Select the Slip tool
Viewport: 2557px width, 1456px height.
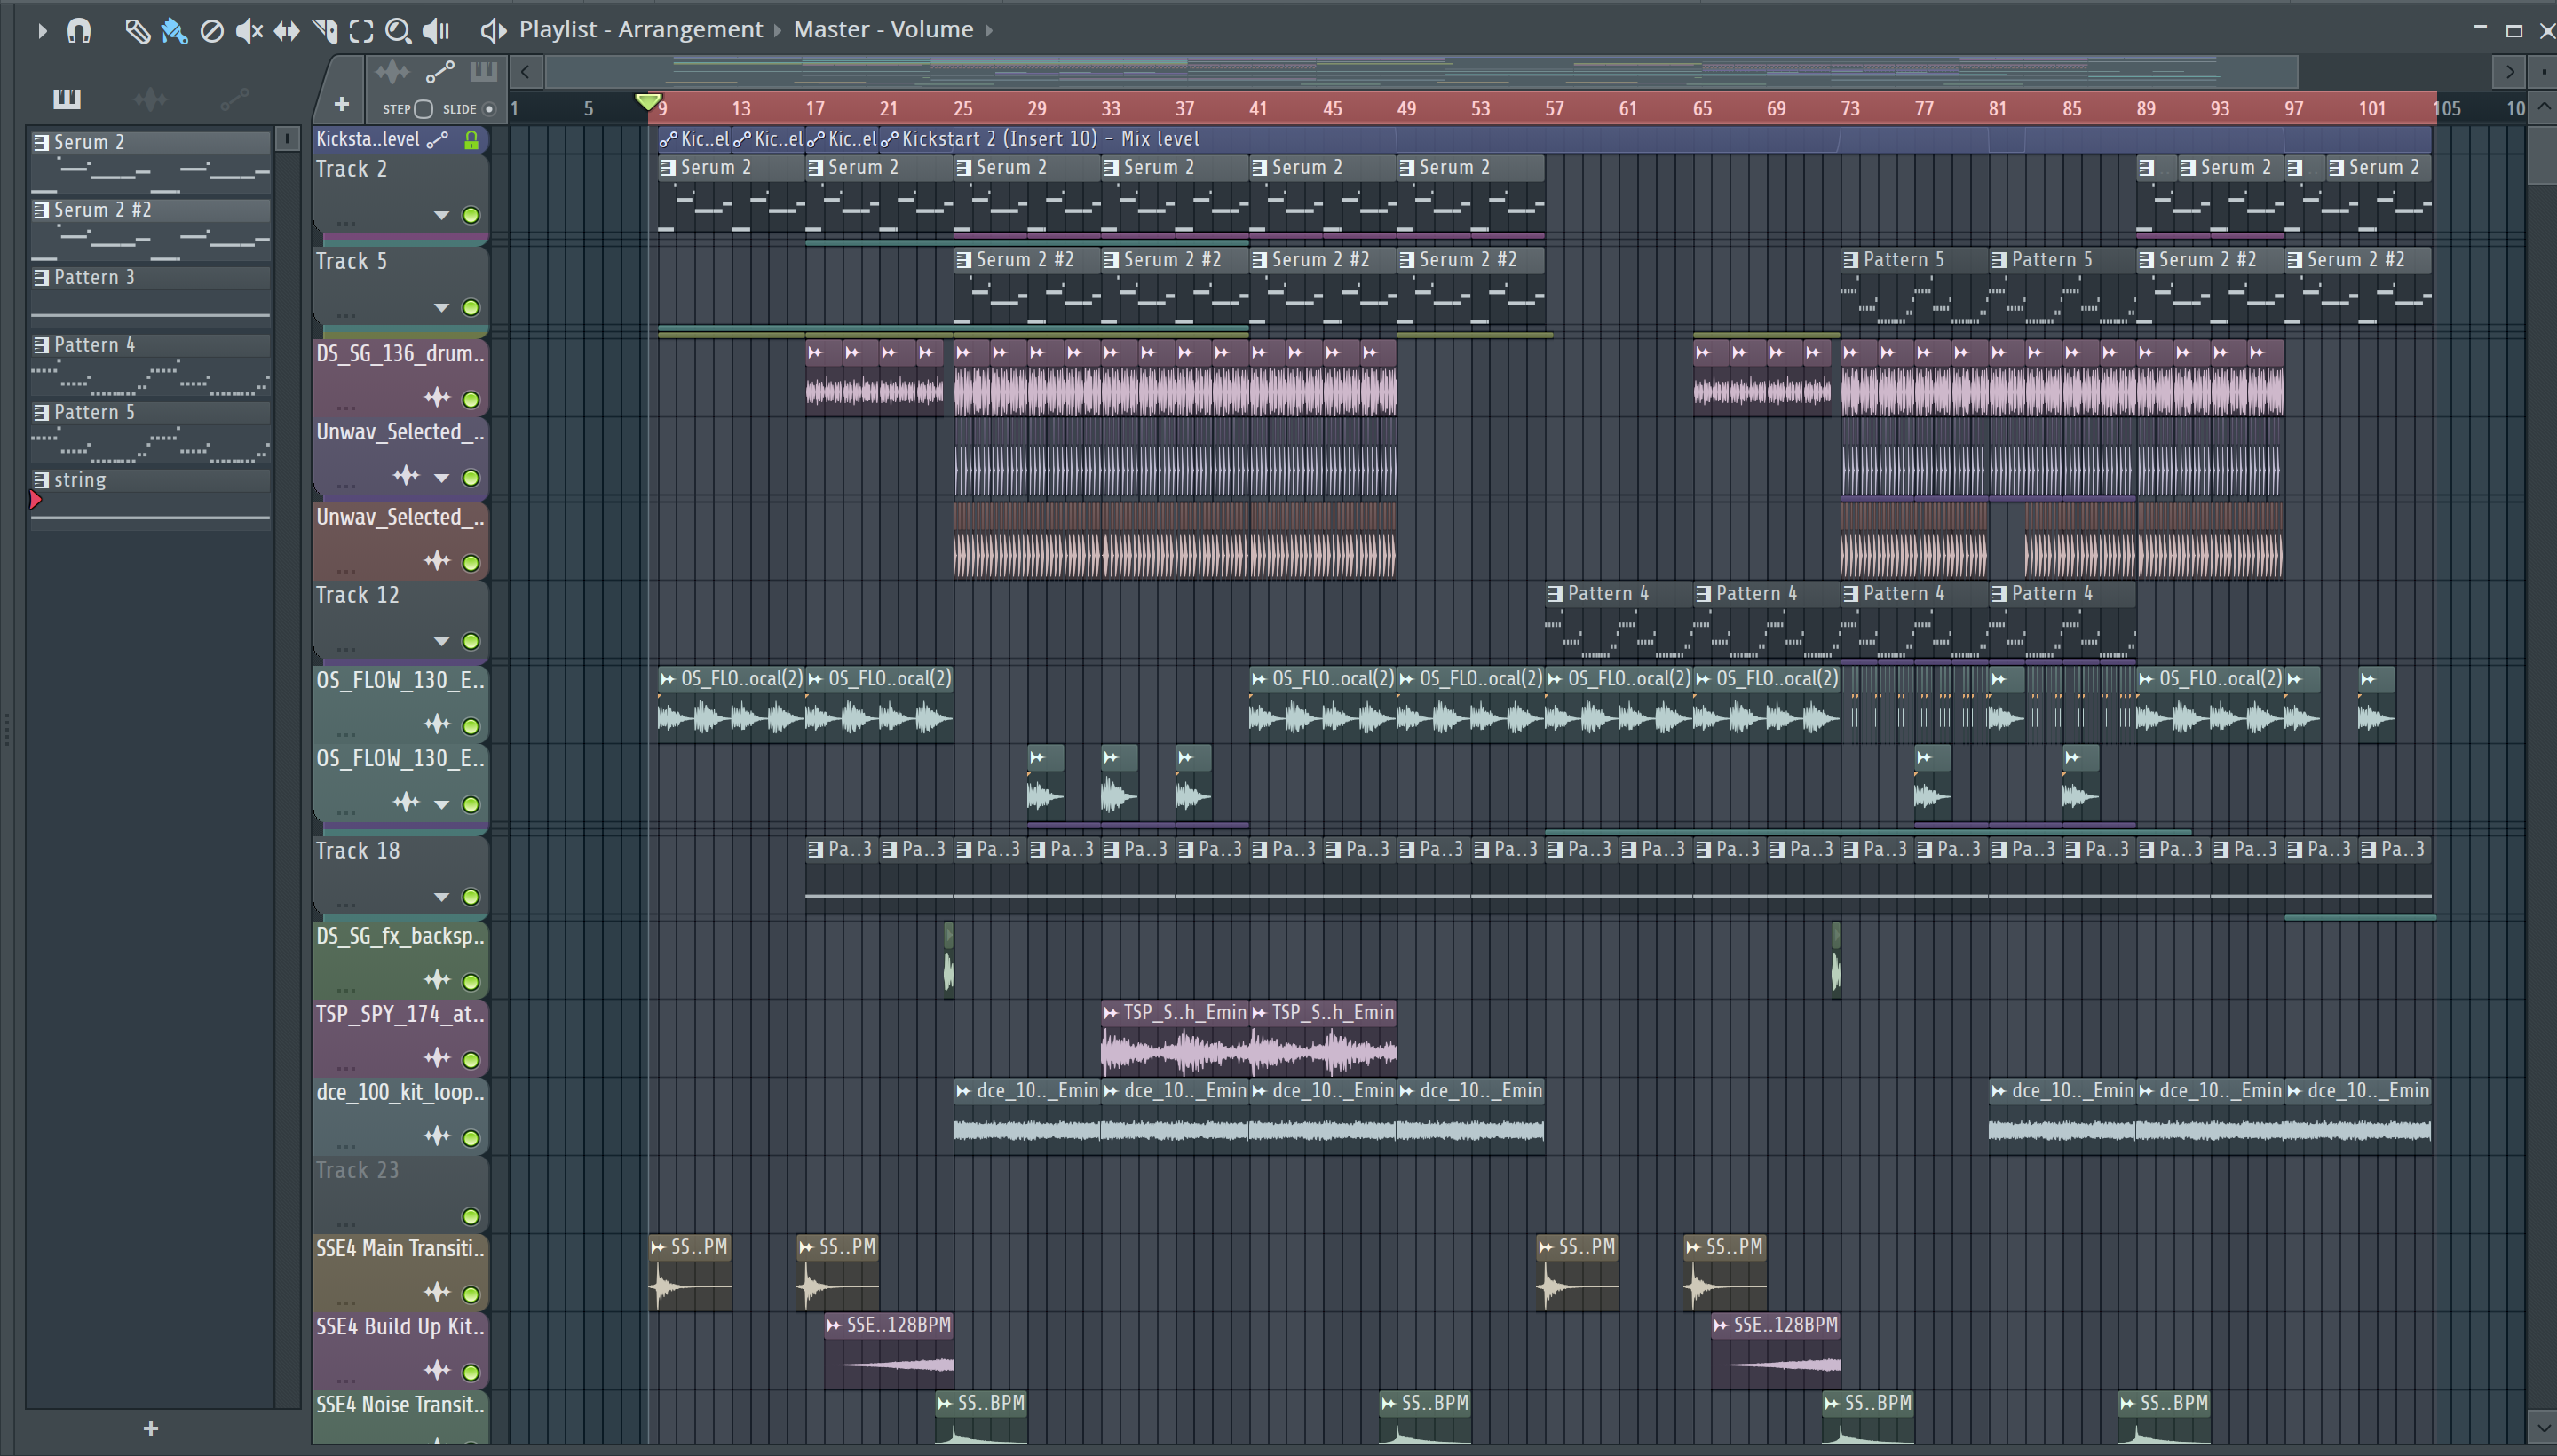click(x=286, y=31)
